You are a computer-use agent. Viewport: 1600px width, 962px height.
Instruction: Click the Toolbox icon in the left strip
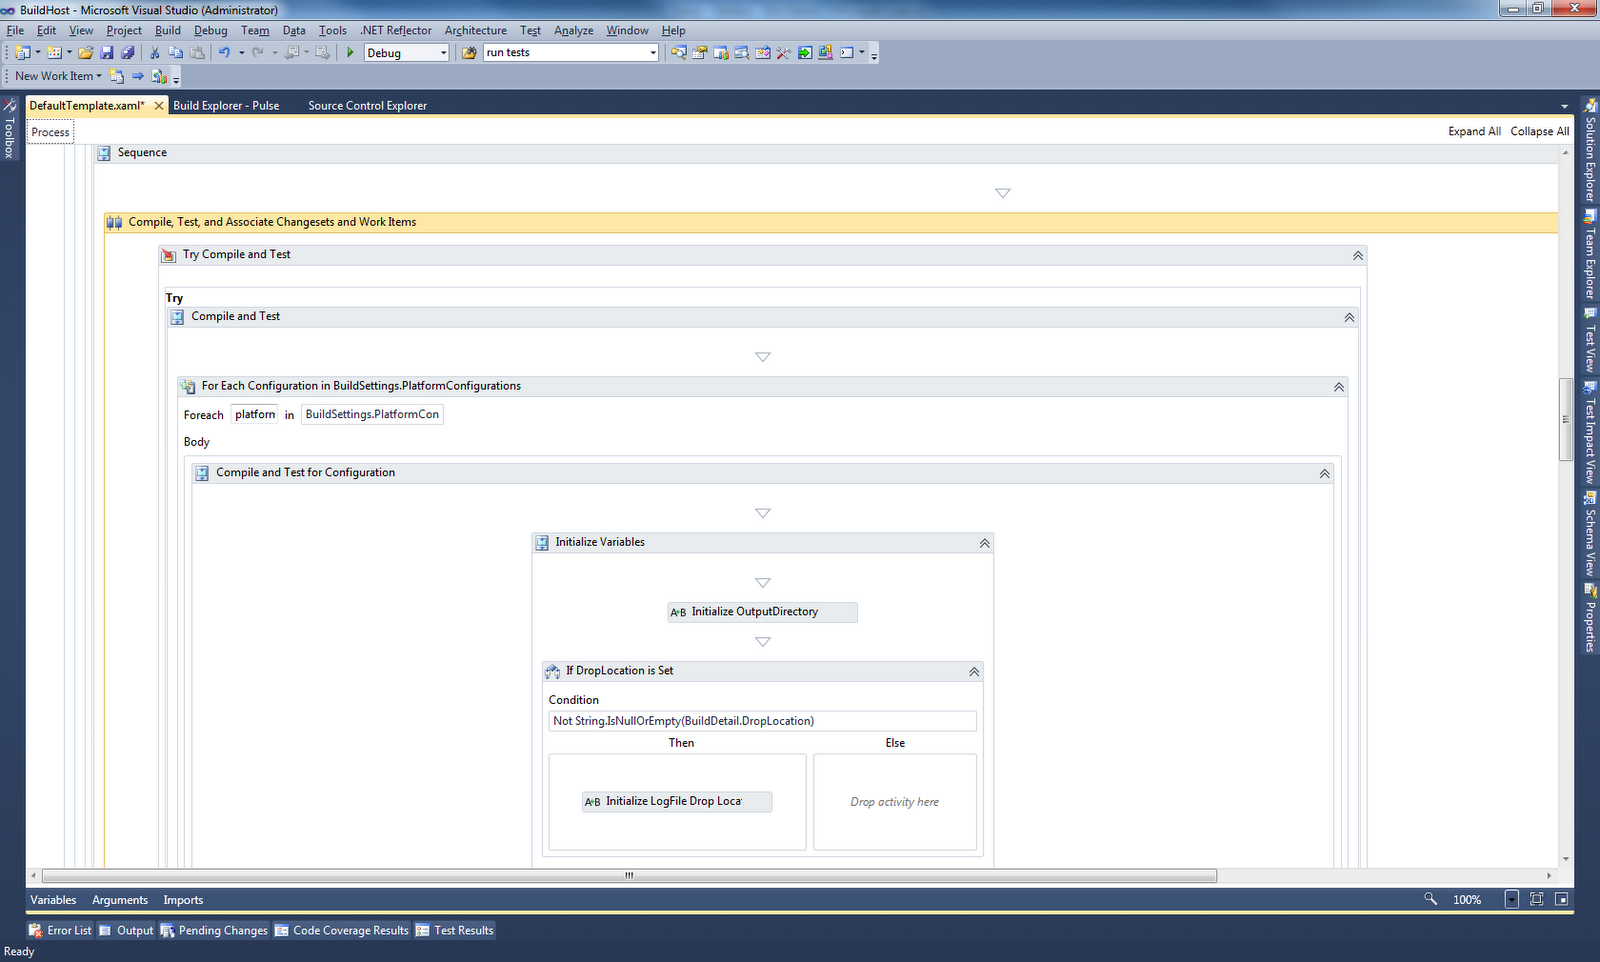pos(9,105)
